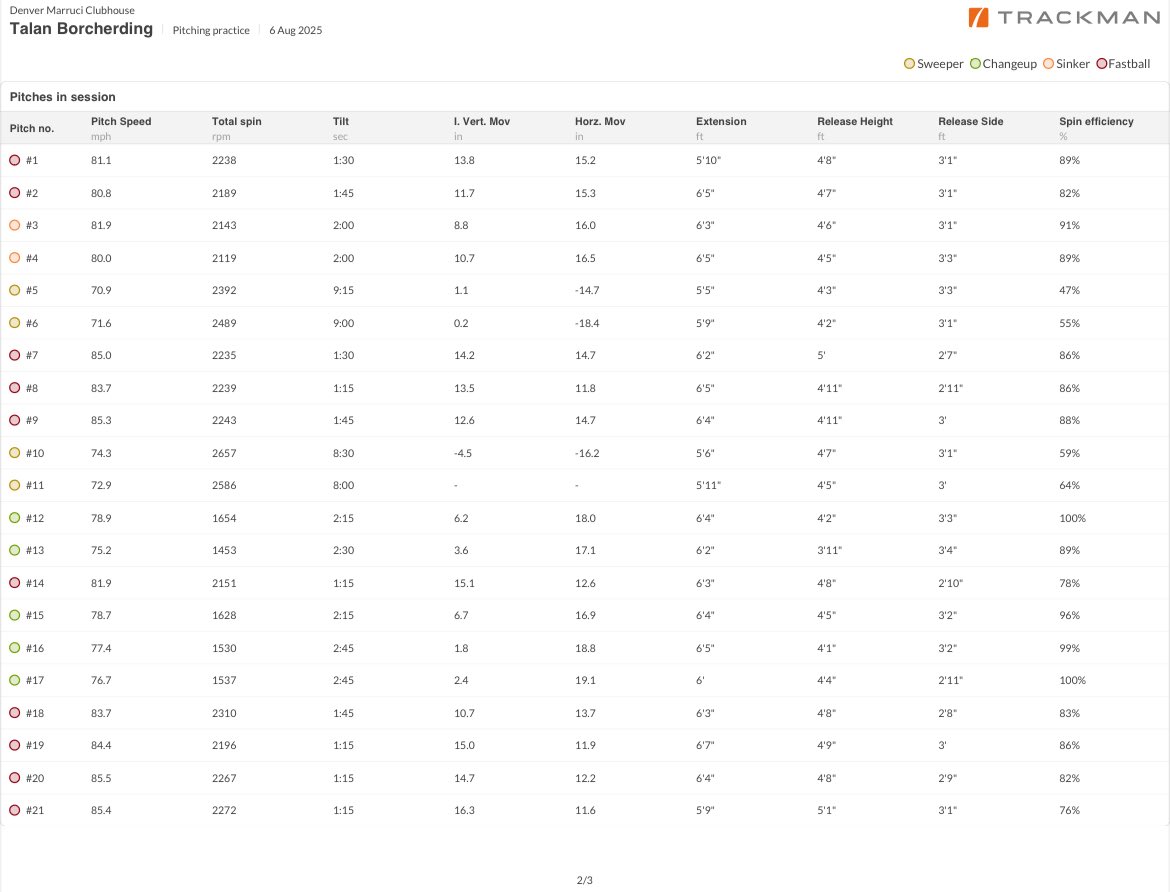The width and height of the screenshot is (1170, 892).
Task: Click horizontal movement value 19.1
Action: tap(585, 680)
